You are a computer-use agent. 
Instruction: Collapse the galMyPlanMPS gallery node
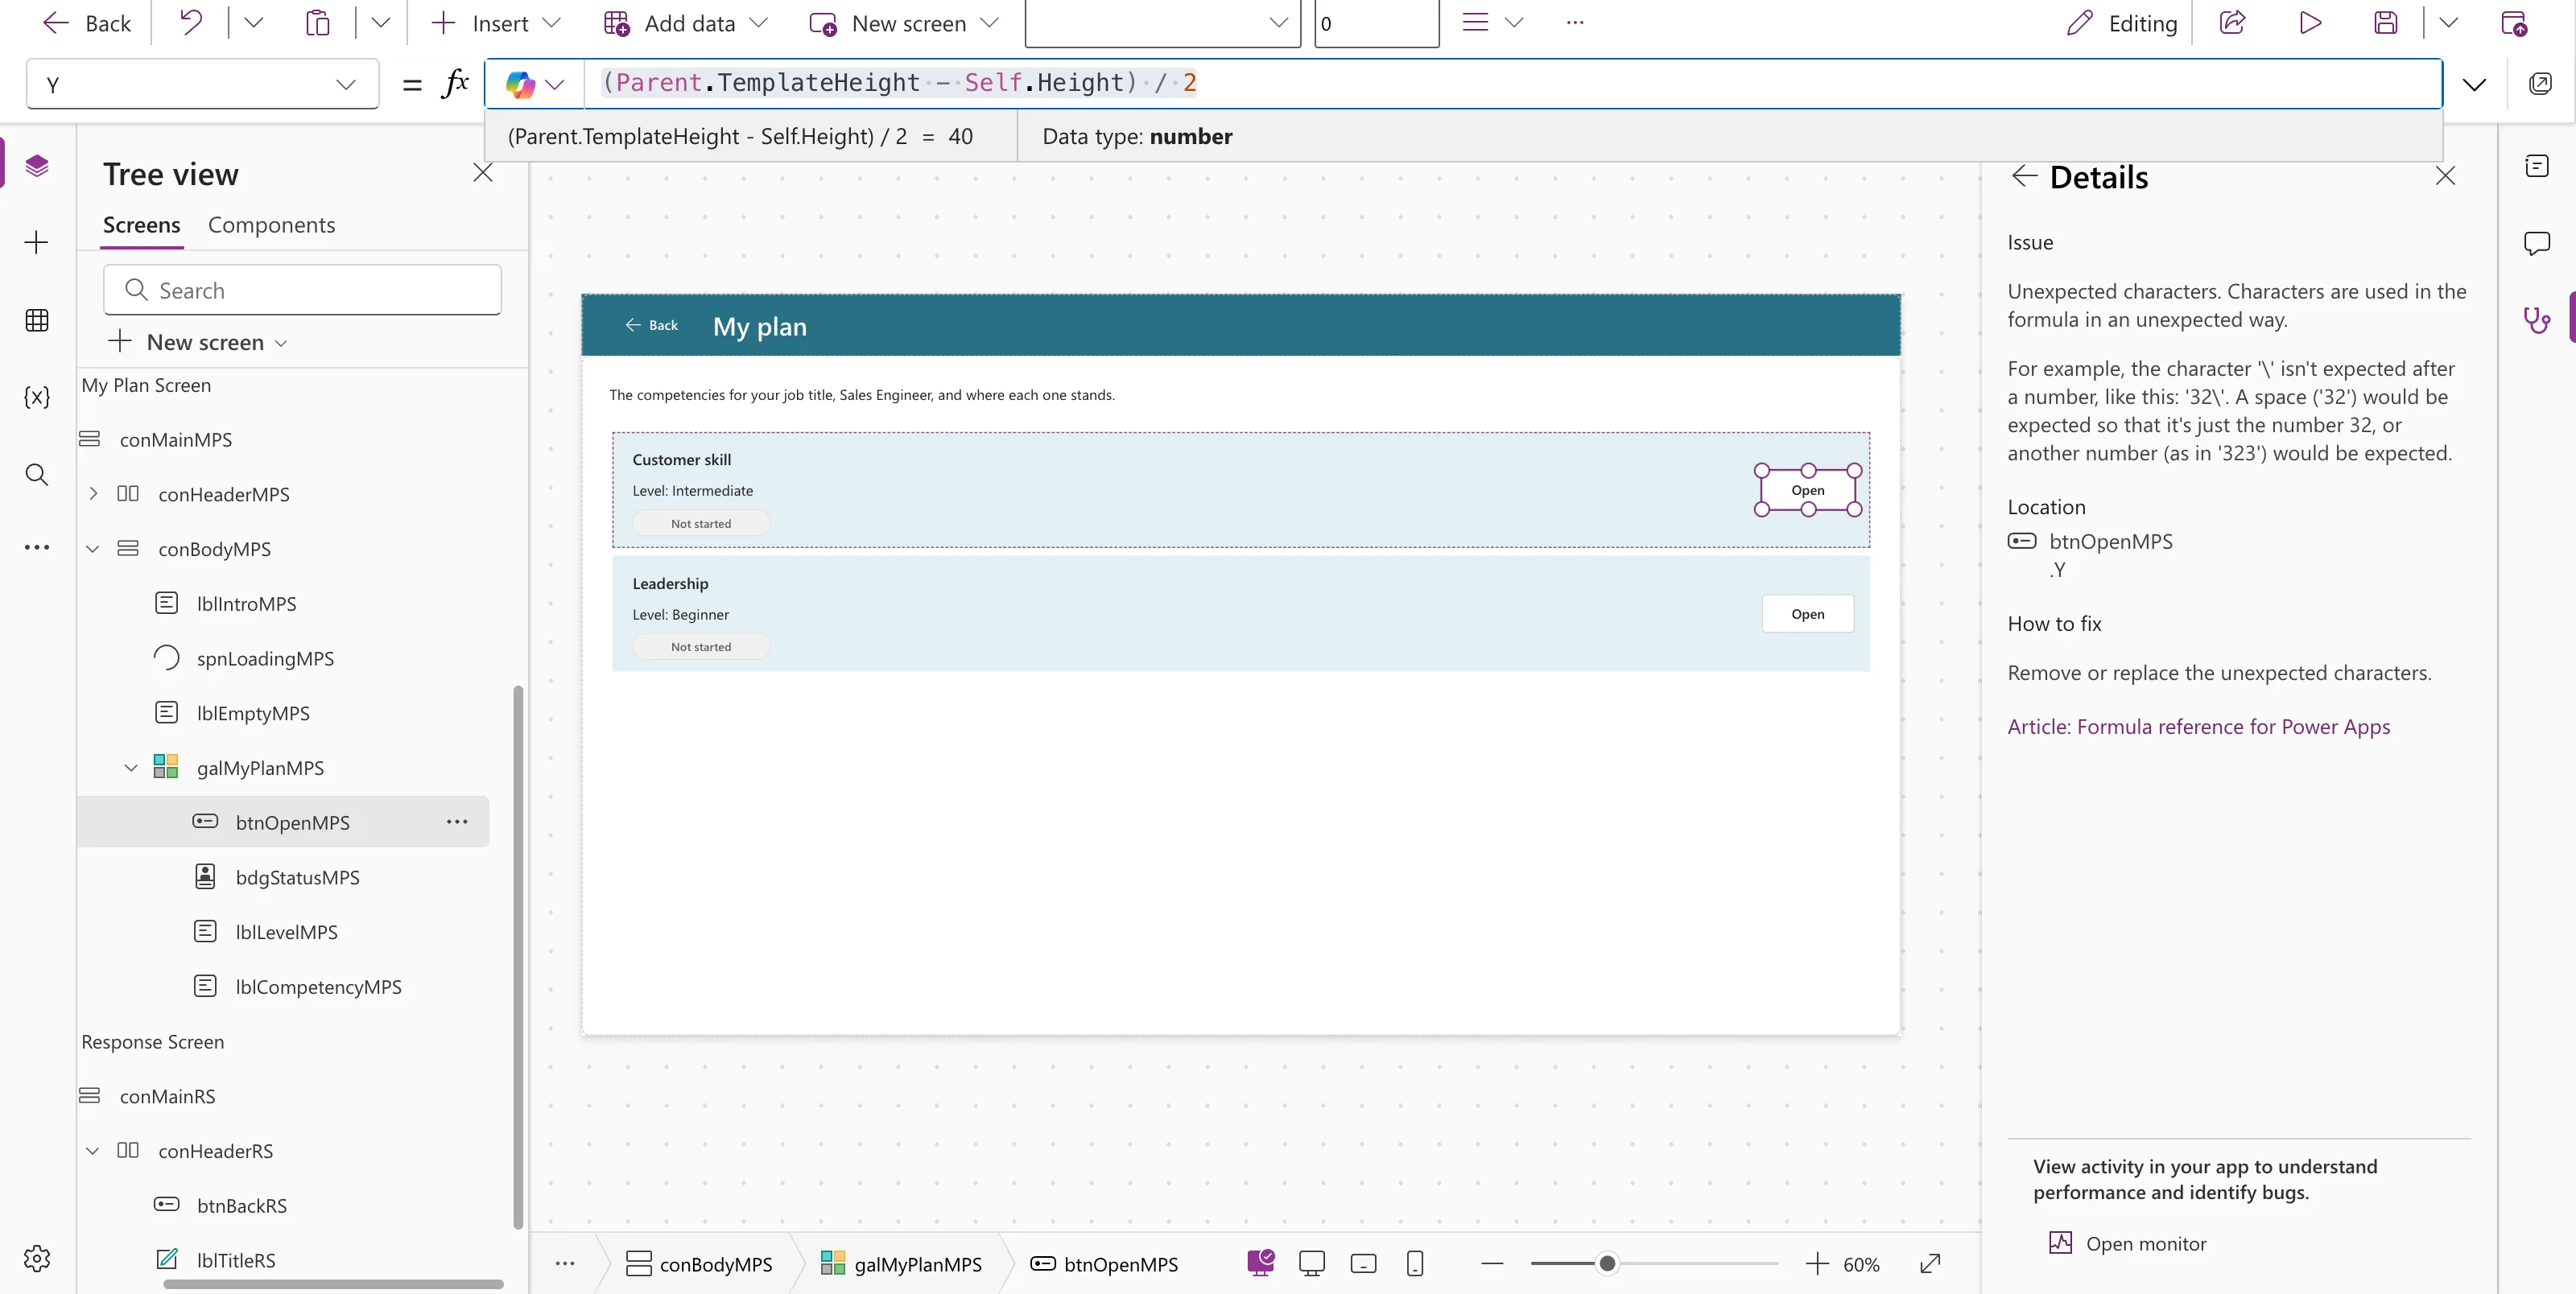pos(131,768)
